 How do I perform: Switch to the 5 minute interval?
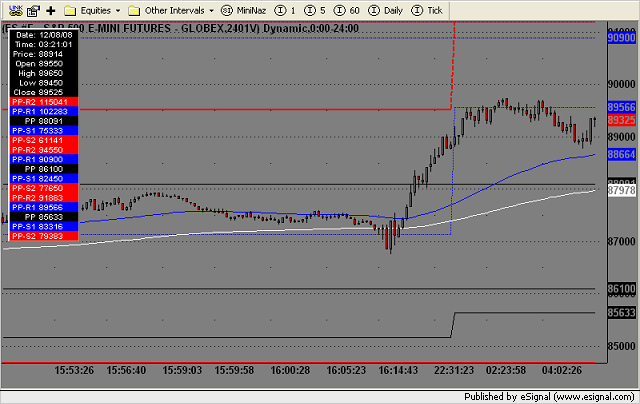(315, 11)
